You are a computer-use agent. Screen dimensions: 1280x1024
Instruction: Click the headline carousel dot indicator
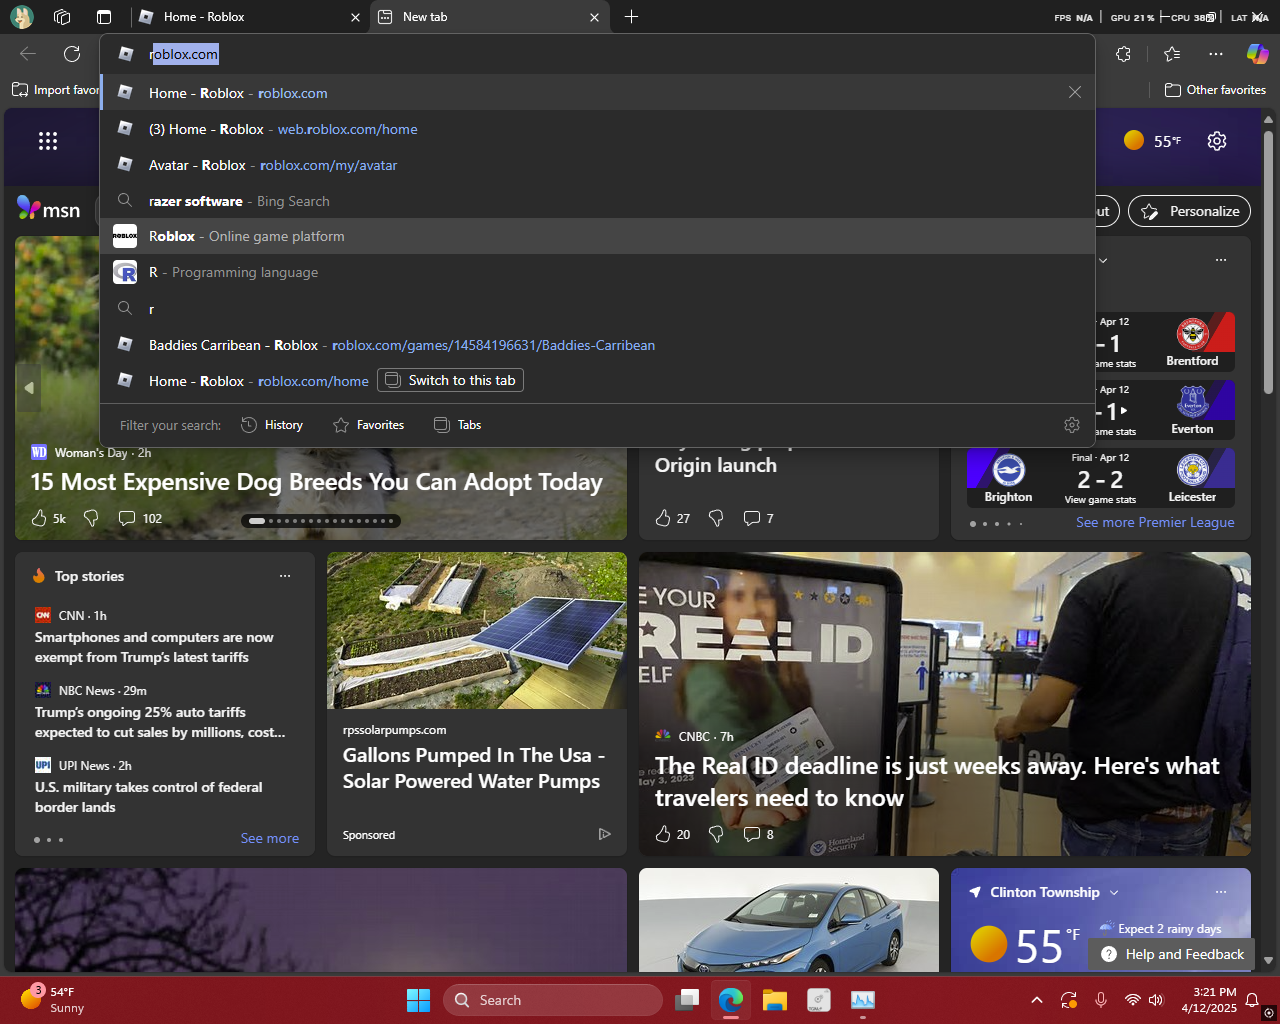[x=321, y=520]
